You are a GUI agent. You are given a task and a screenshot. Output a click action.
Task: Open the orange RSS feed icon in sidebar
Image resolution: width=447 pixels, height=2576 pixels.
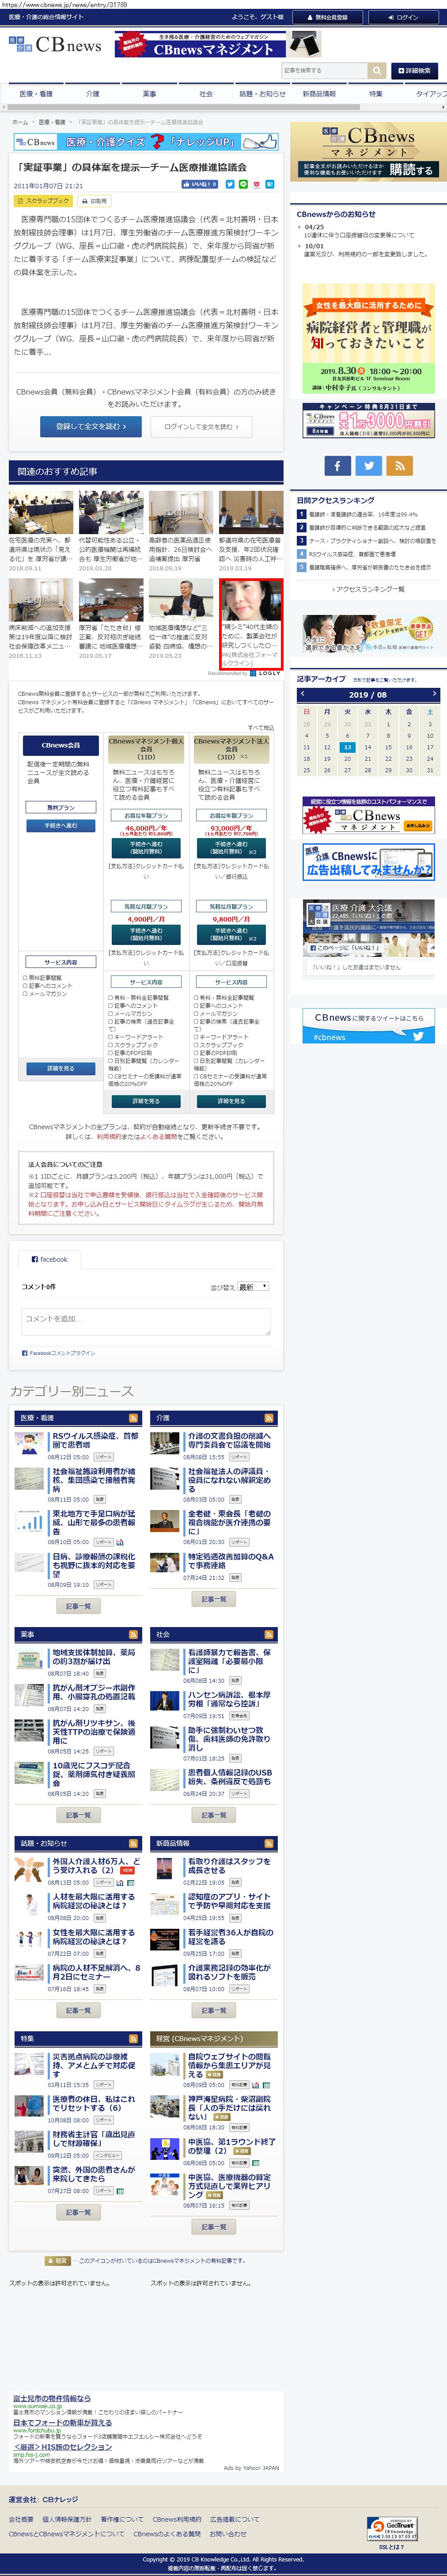(x=400, y=465)
